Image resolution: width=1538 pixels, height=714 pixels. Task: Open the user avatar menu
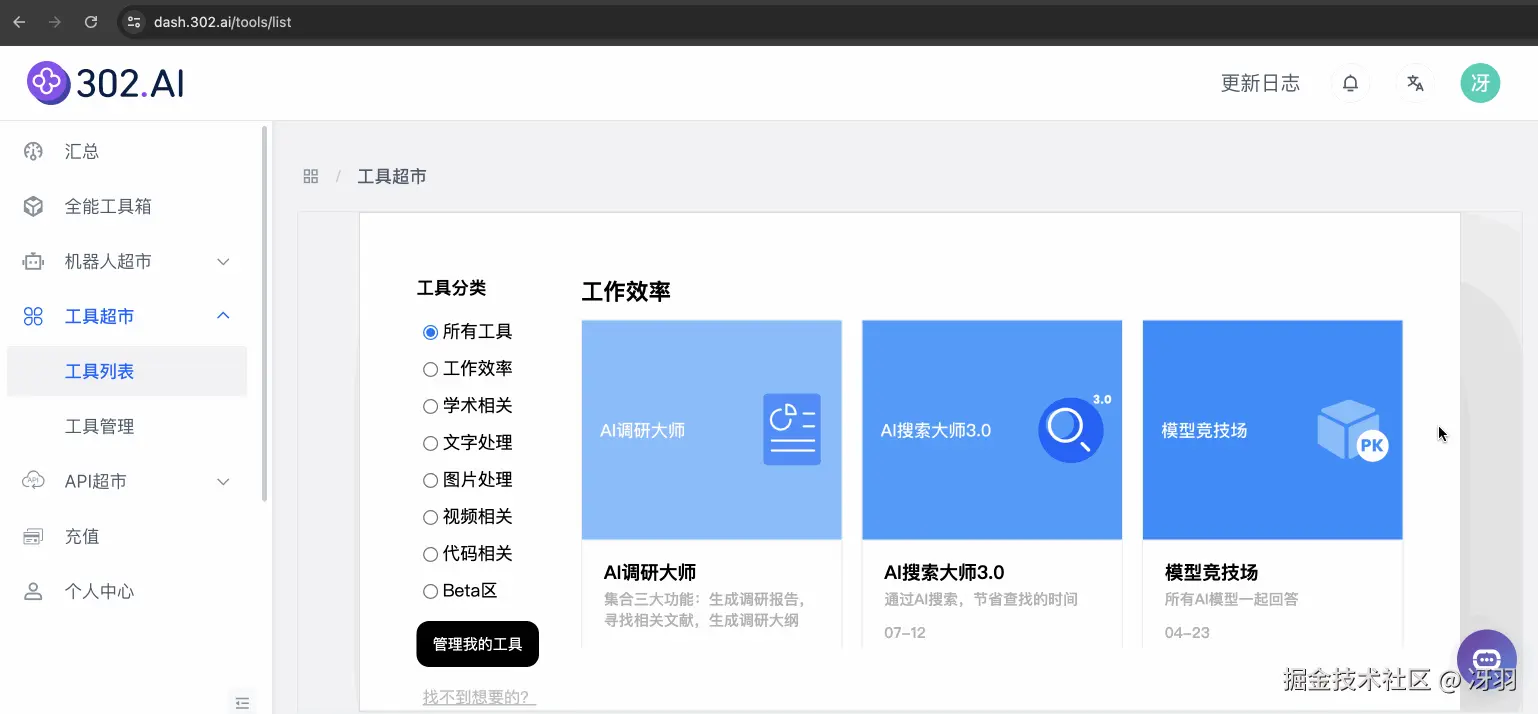click(1480, 83)
